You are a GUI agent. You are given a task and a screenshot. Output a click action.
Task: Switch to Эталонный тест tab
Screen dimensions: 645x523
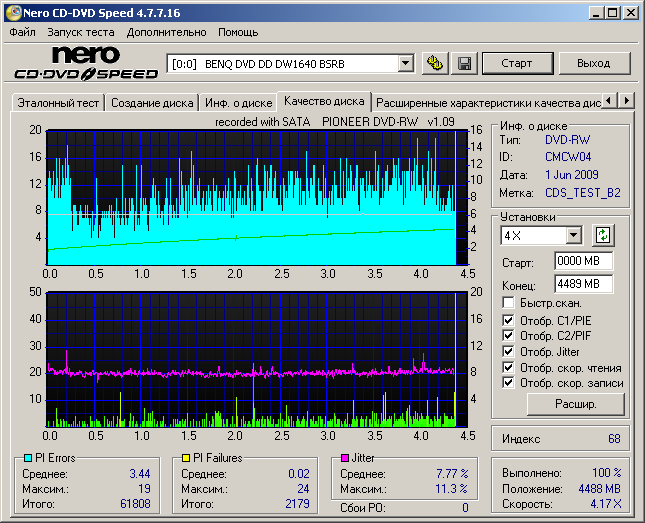58,103
